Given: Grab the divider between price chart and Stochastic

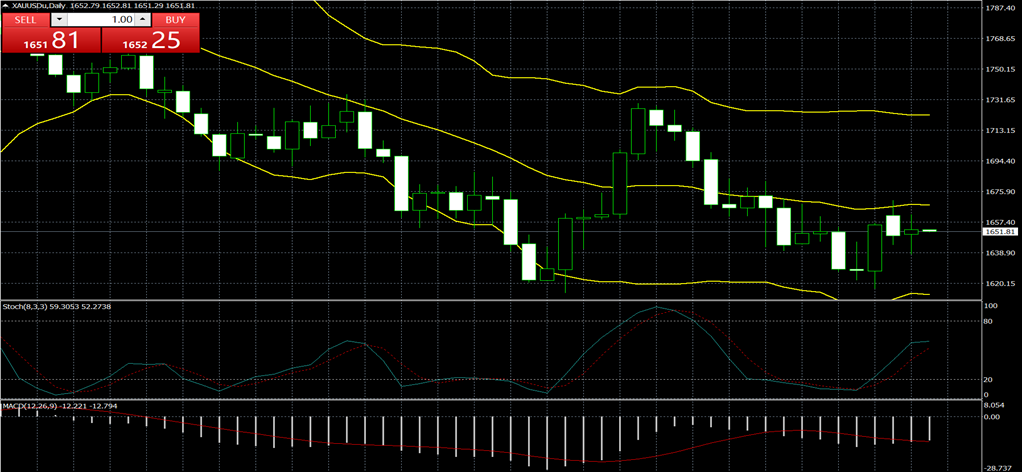Looking at the screenshot, I should click(x=500, y=299).
